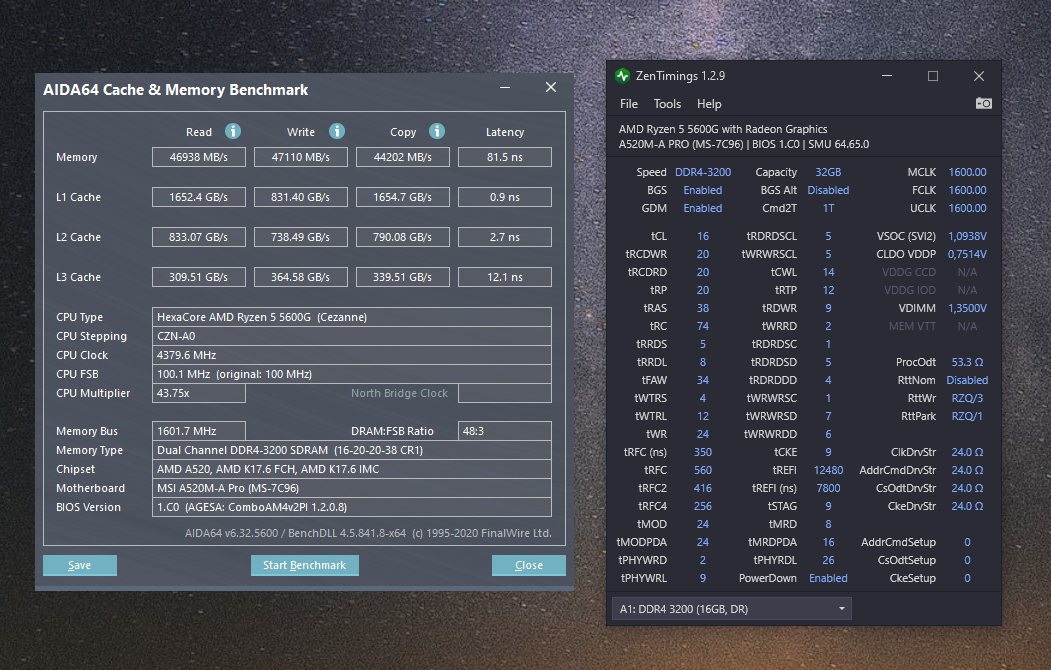Image resolution: width=1051 pixels, height=670 pixels.
Task: Click the tRFC (ns) value 350
Action: tap(702, 452)
